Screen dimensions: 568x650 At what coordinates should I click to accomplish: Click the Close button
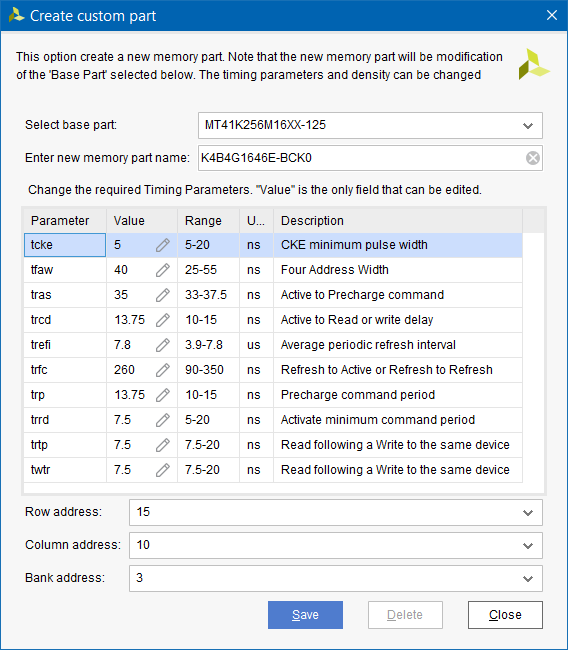(505, 615)
